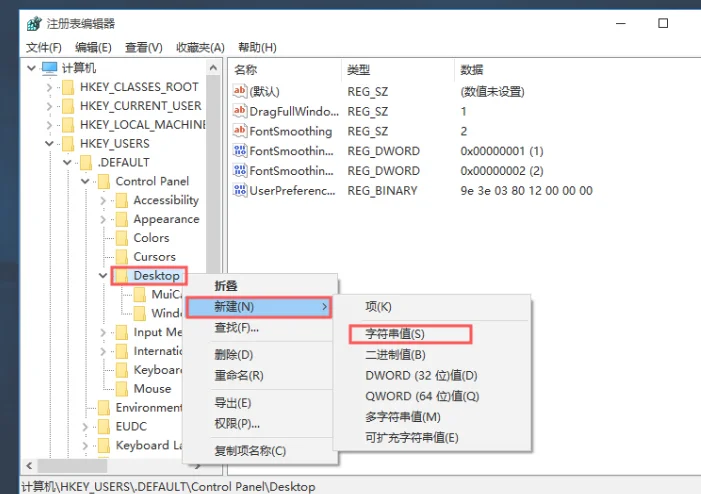The height and width of the screenshot is (494, 701).
Task: Select the computer icon at tree root
Action: click(x=49, y=68)
